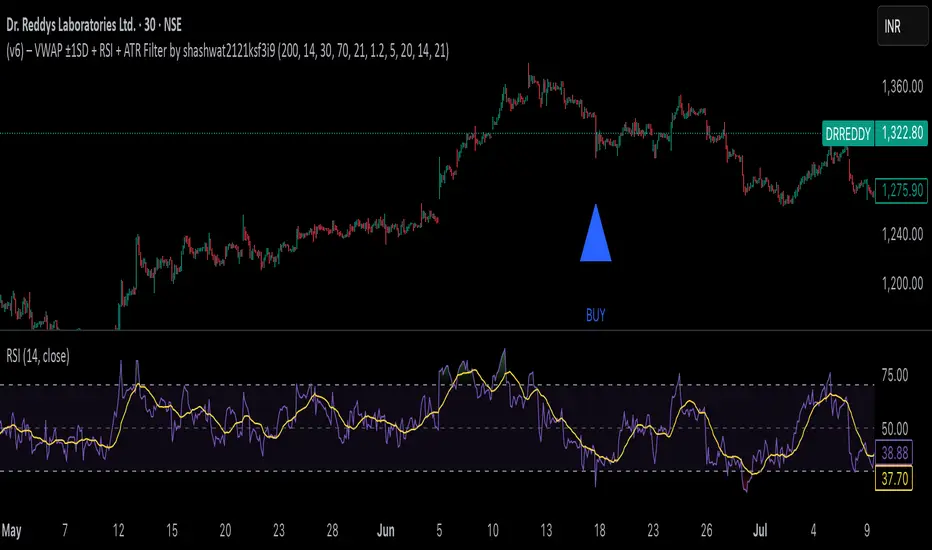
Task: Open the VWAP ±1SD + RSI + ATR Filter indicator legend
Action: (228, 51)
